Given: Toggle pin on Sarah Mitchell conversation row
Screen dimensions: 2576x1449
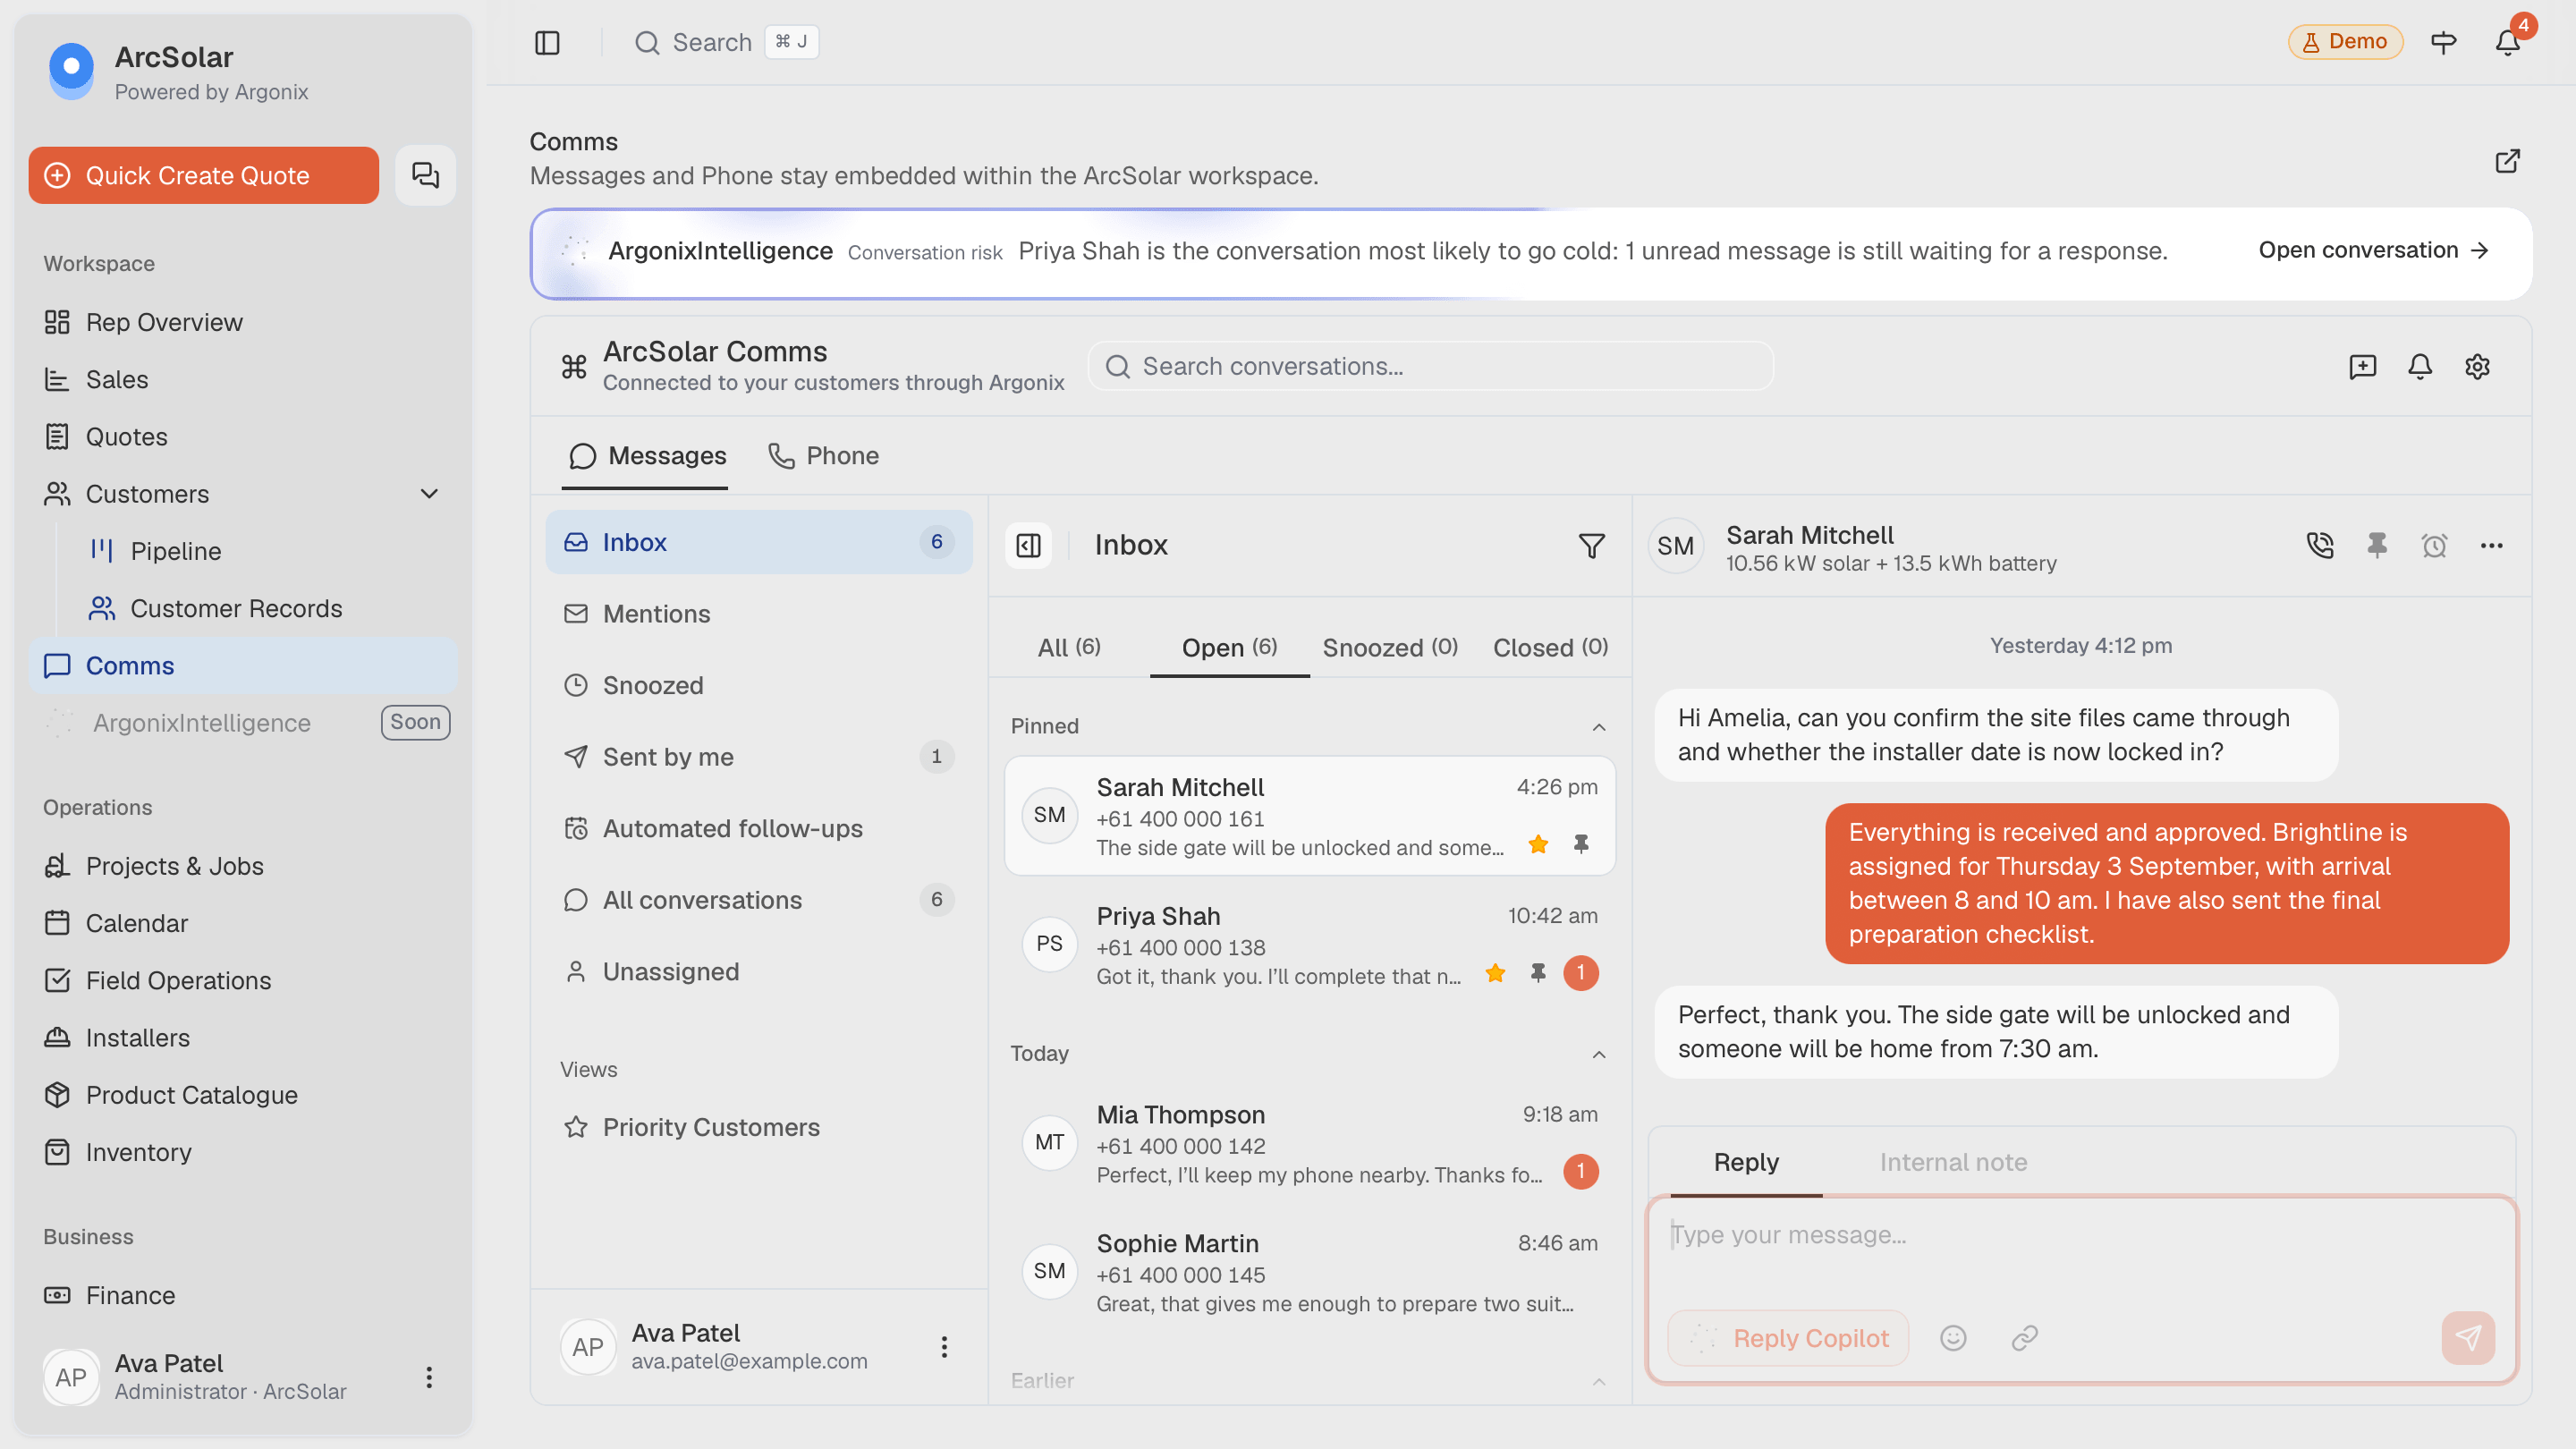Looking at the screenshot, I should (x=1581, y=845).
